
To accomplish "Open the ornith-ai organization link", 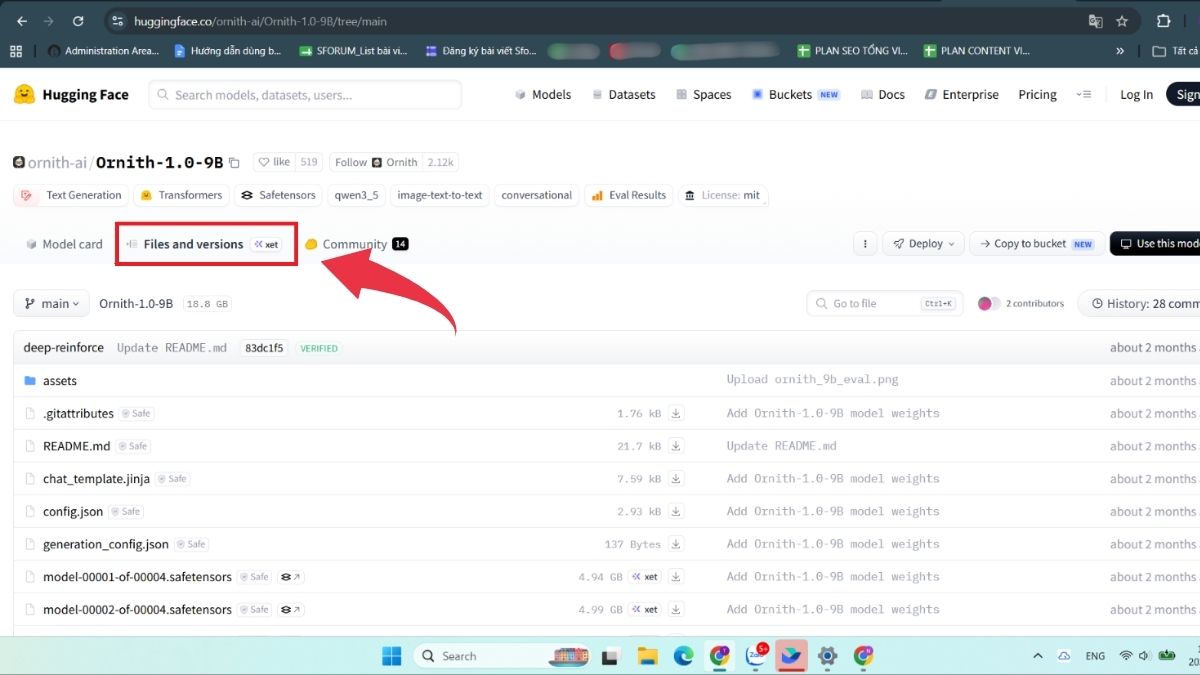I will pyautogui.click(x=58, y=162).
